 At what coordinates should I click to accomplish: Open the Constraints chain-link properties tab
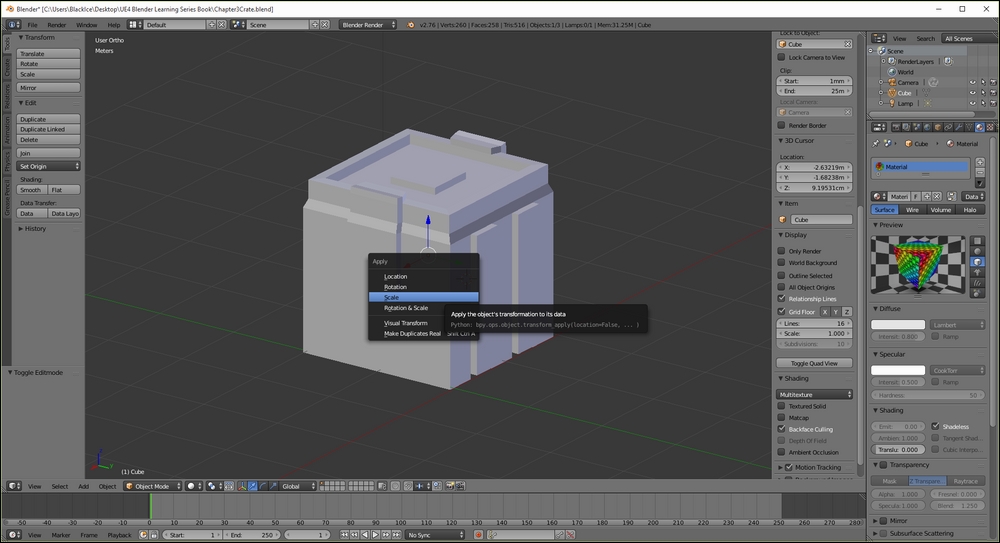click(x=948, y=127)
